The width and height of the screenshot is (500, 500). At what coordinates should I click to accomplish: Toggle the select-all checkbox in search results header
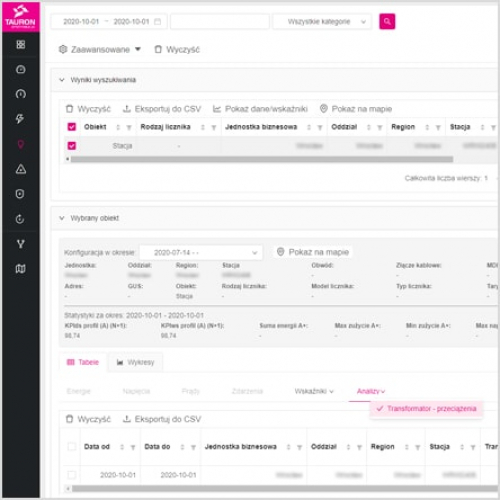[72, 127]
